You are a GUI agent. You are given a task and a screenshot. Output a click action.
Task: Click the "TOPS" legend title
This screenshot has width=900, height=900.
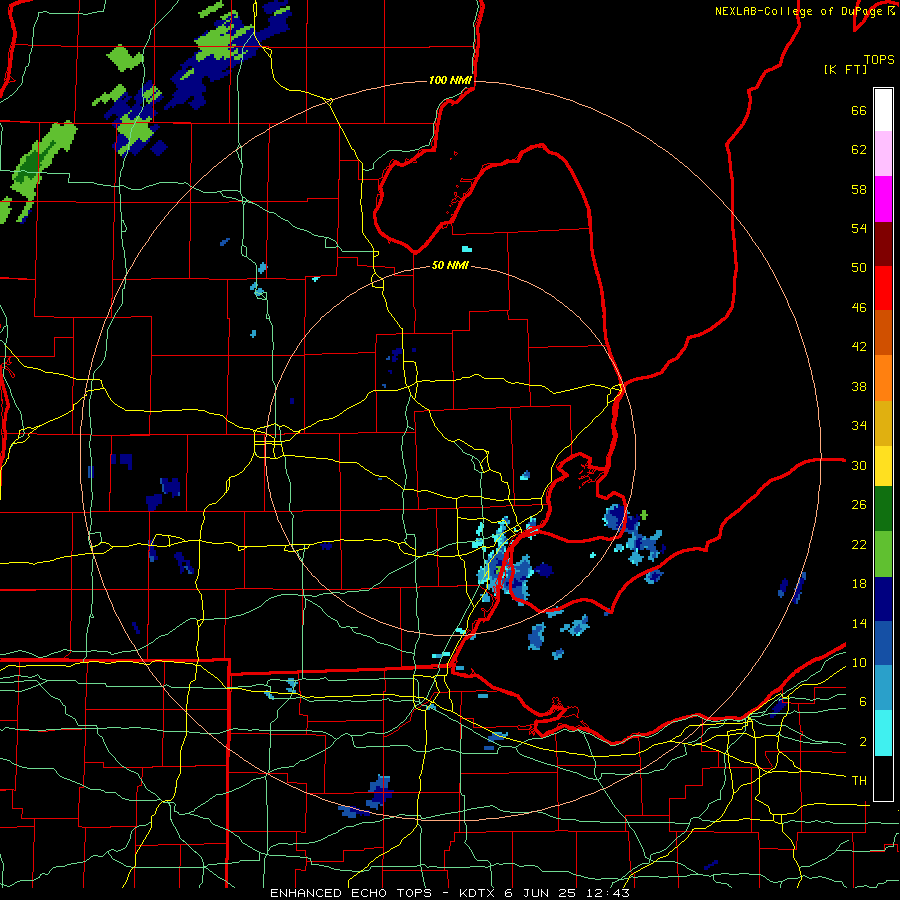tap(879, 60)
